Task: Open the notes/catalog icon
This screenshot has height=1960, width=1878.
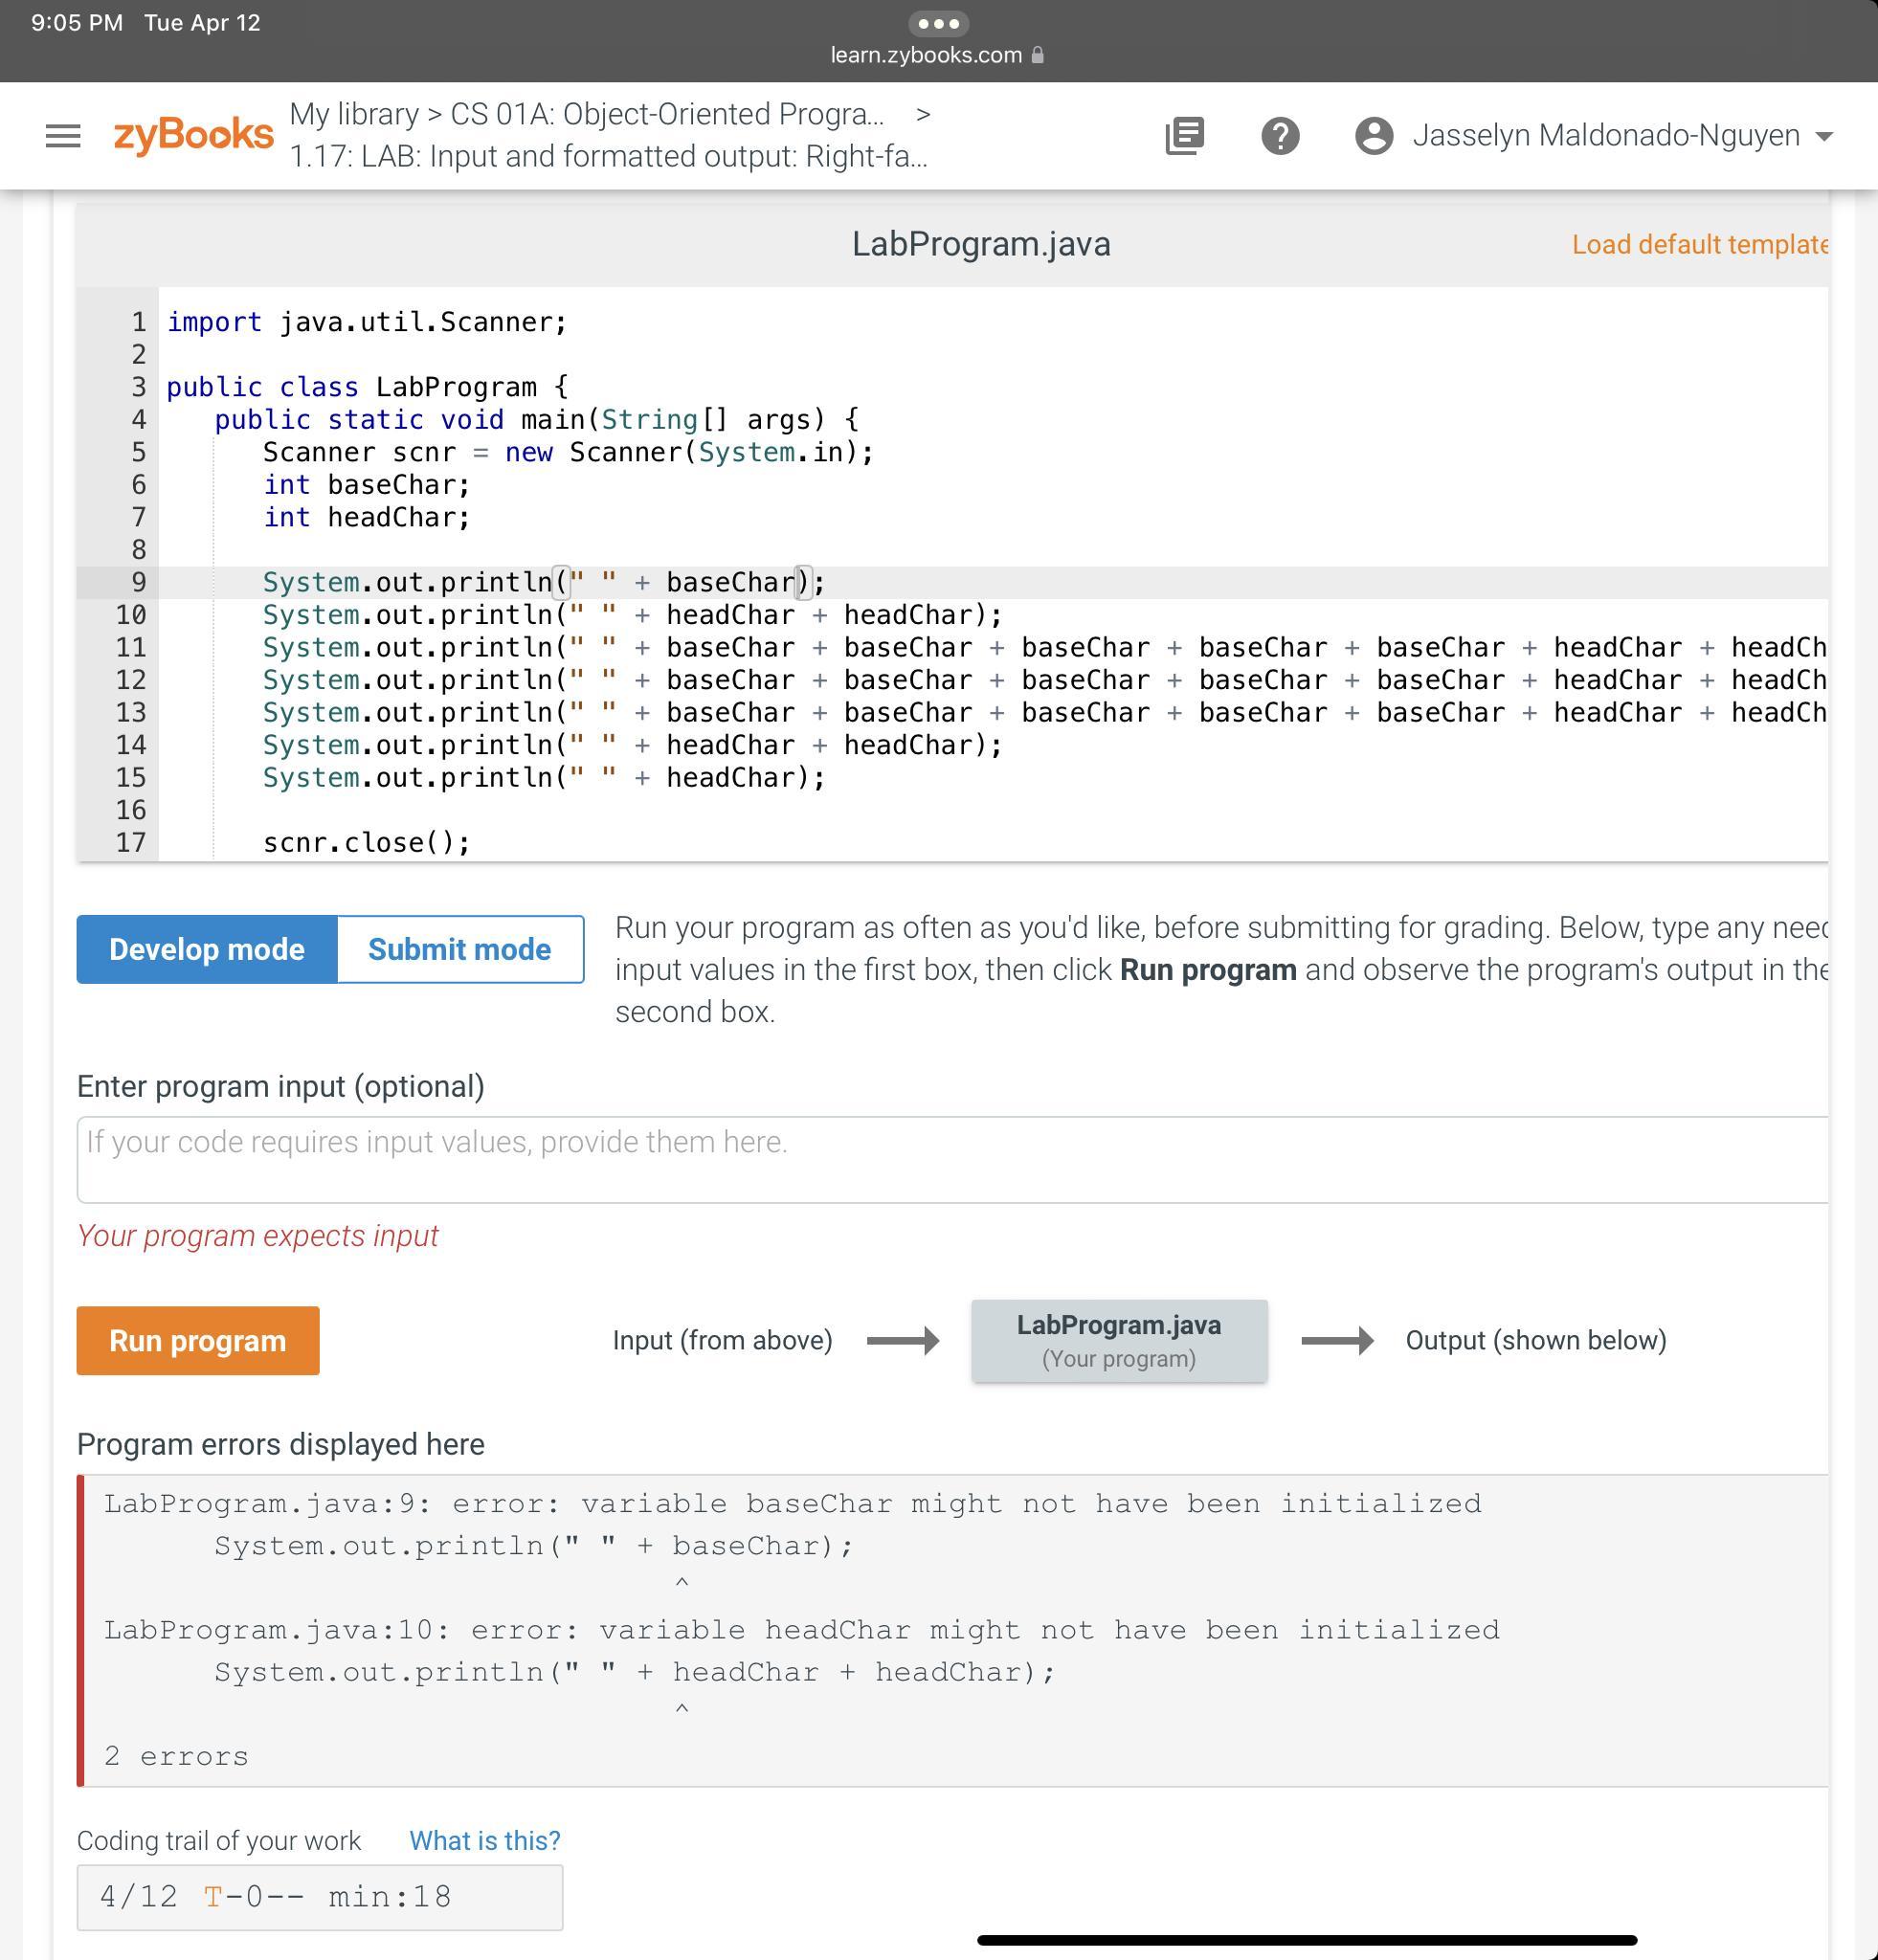Action: coord(1184,135)
